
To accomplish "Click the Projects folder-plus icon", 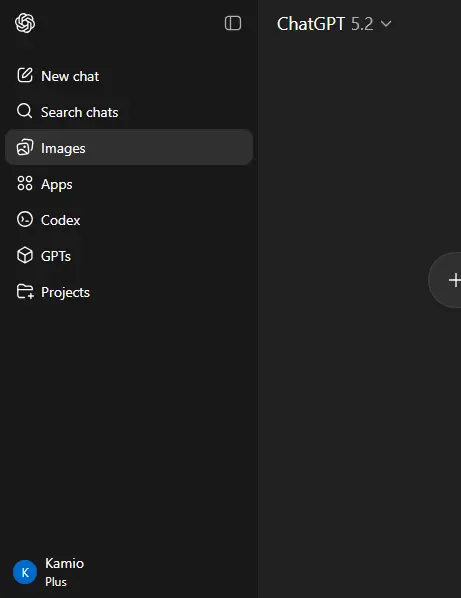I will click(x=25, y=292).
